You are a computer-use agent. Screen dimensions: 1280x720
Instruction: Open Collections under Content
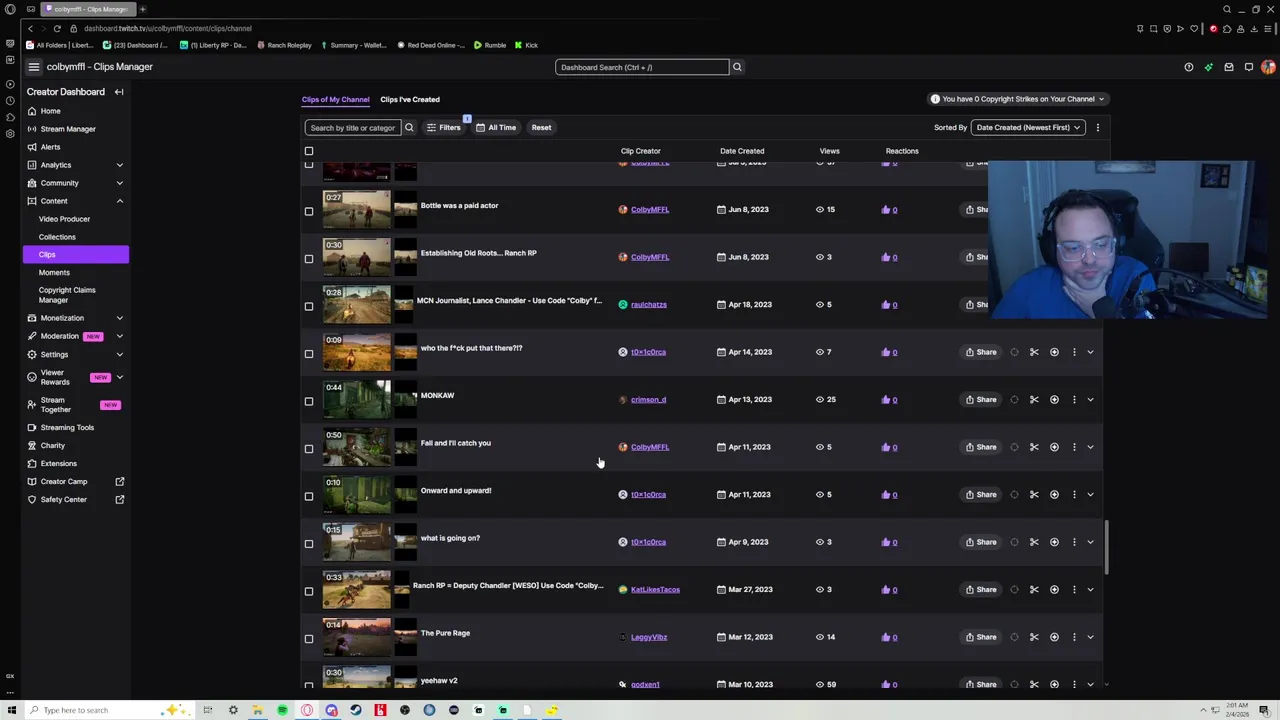(x=57, y=237)
